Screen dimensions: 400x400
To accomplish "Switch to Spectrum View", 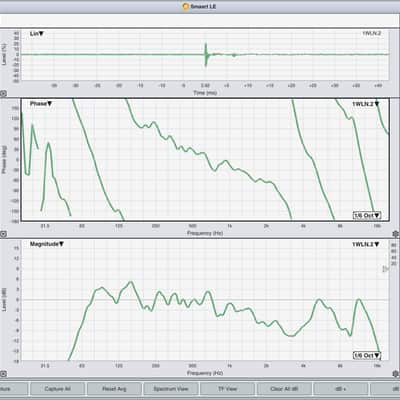I will tap(171, 389).
